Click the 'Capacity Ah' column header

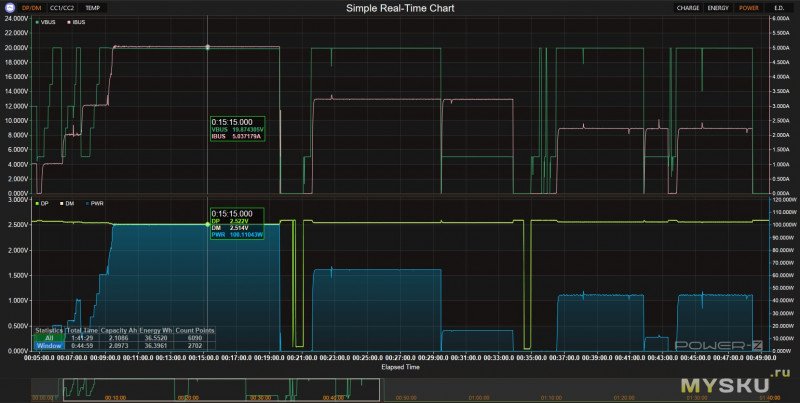point(118,331)
